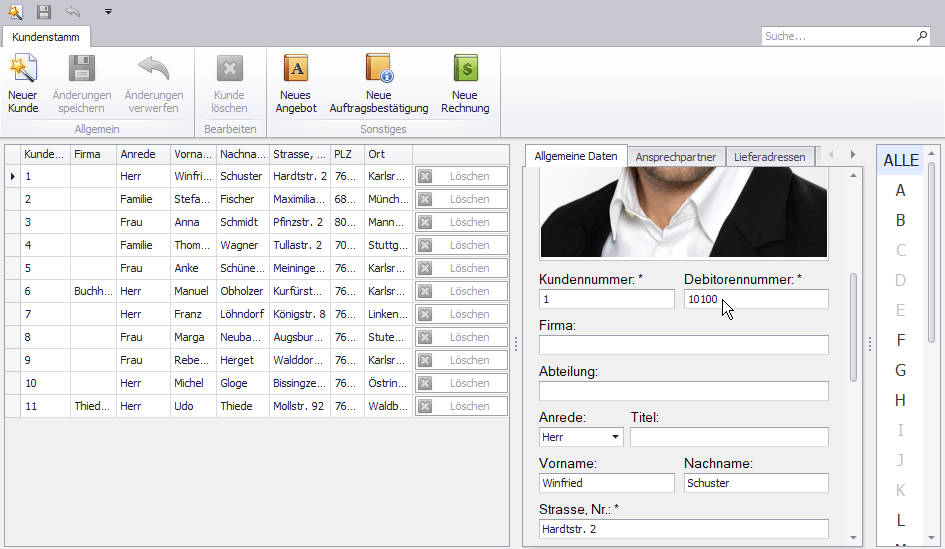Screen dimensions: 945x549
Task: Delete customer Schmidt via Löschen button
Action: [462, 222]
